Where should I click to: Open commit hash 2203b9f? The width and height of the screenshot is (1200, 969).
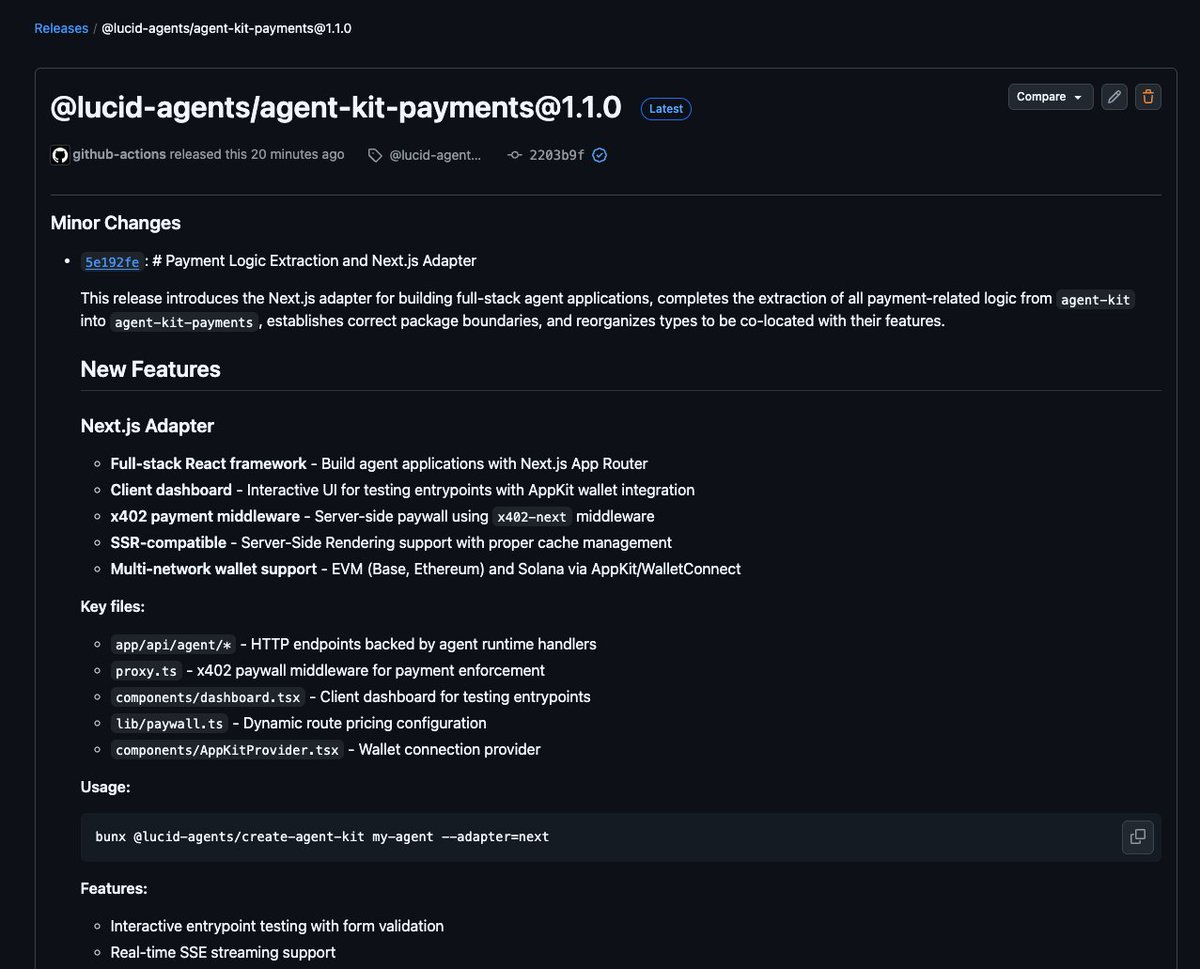[x=557, y=155]
